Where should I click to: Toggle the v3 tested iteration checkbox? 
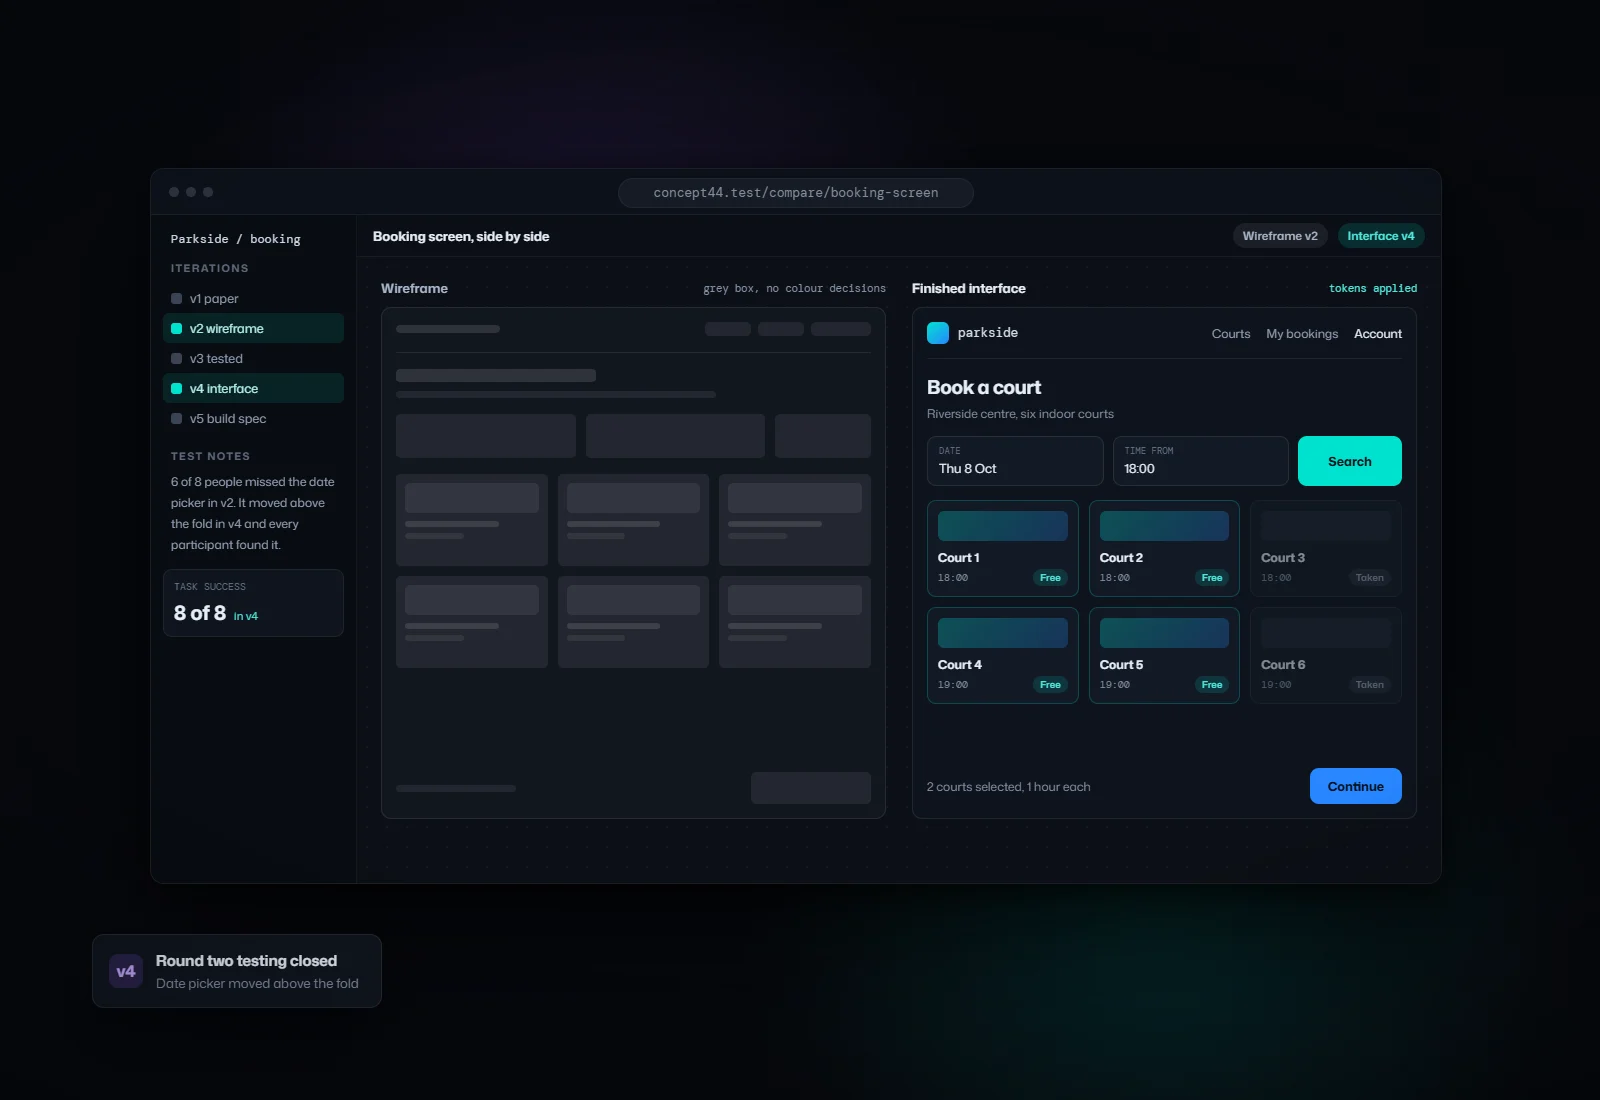(x=176, y=359)
